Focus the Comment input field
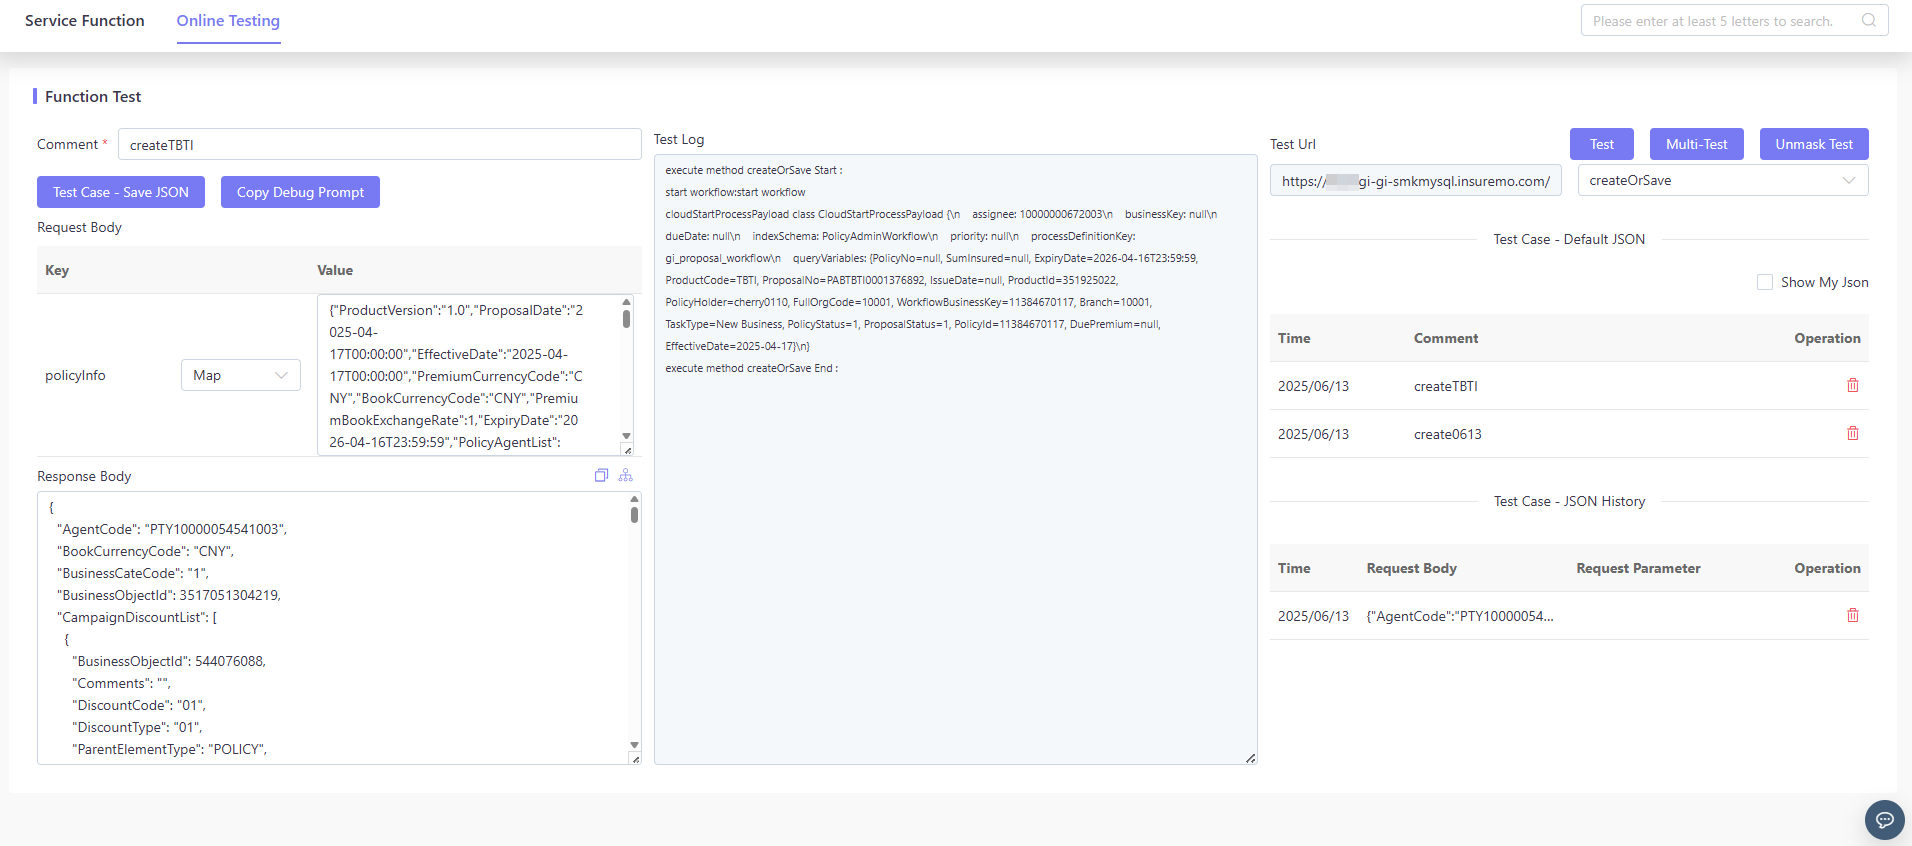The width and height of the screenshot is (1912, 846). [x=380, y=144]
